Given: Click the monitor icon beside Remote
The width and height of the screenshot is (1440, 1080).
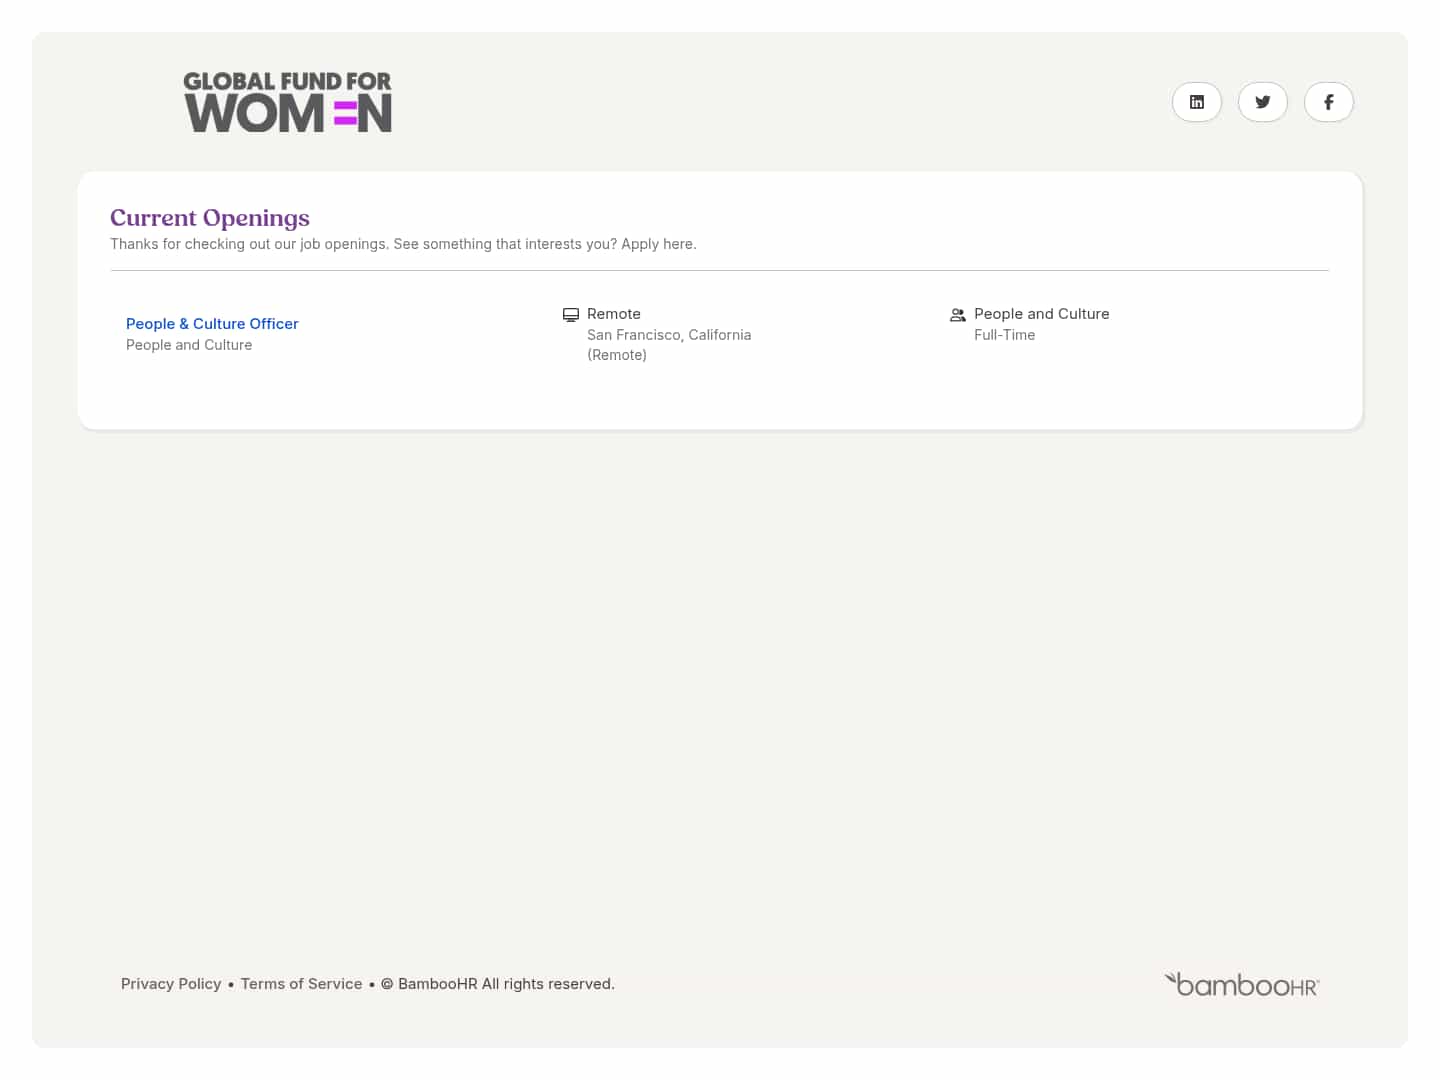Looking at the screenshot, I should pos(571,314).
